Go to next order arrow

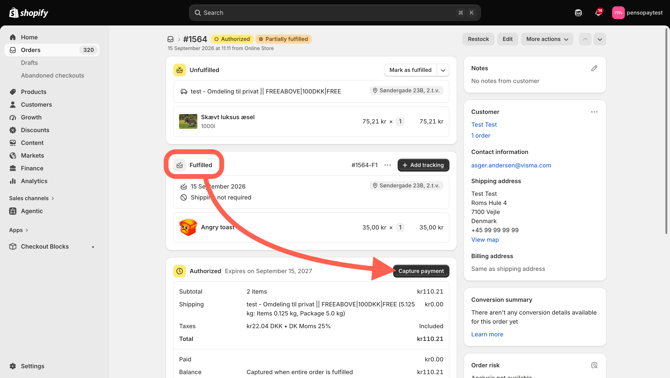click(599, 39)
